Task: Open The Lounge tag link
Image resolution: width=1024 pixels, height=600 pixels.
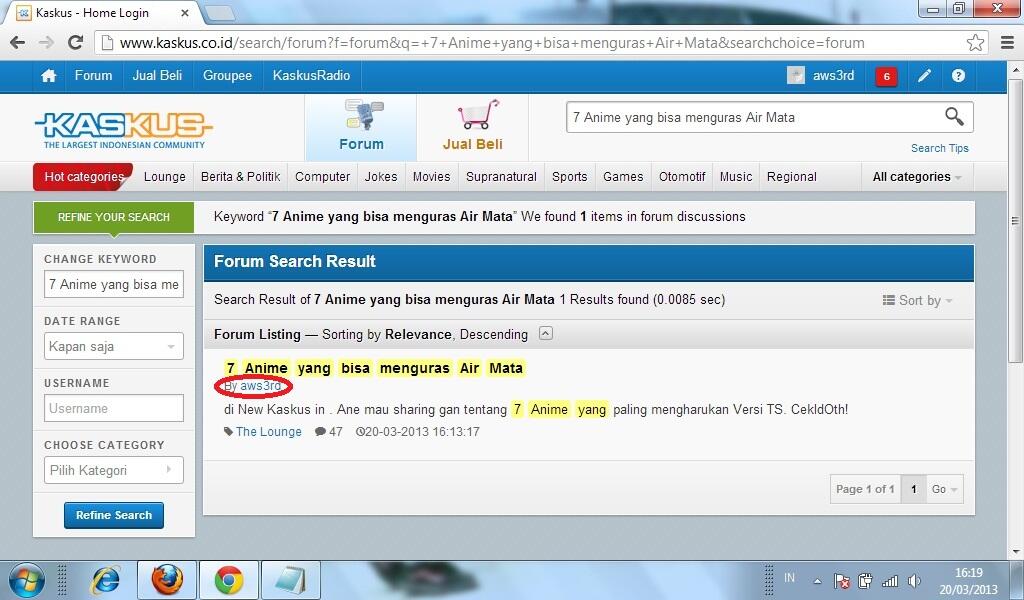Action: [268, 432]
